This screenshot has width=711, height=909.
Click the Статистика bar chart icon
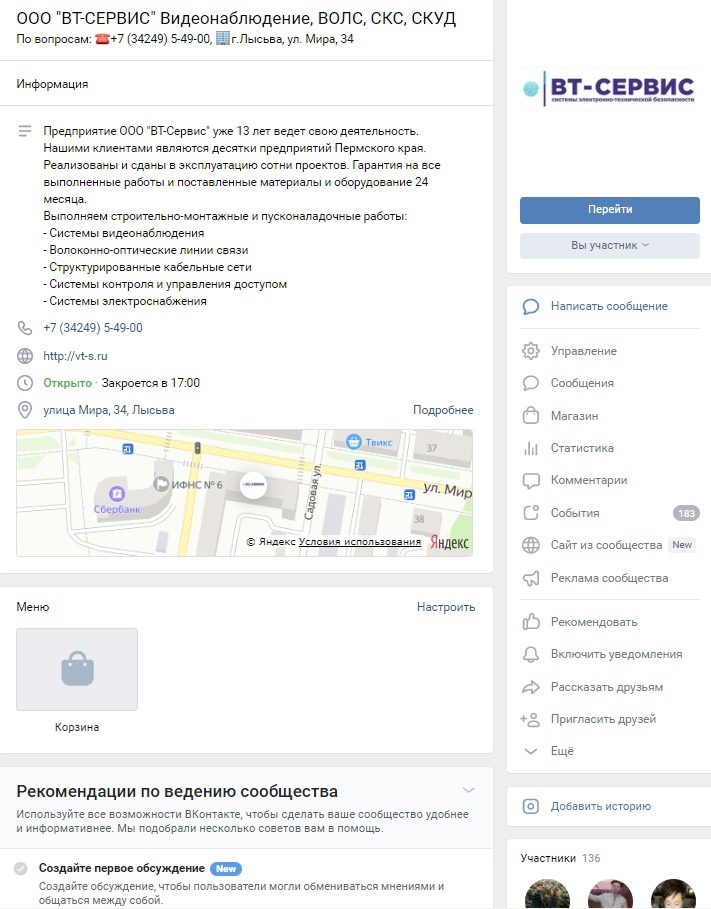pos(531,448)
